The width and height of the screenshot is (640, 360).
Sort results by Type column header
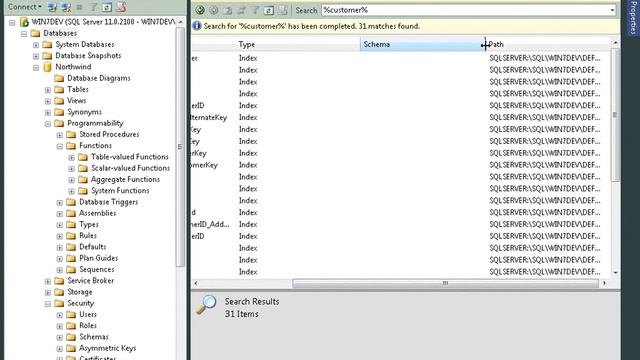point(298,44)
